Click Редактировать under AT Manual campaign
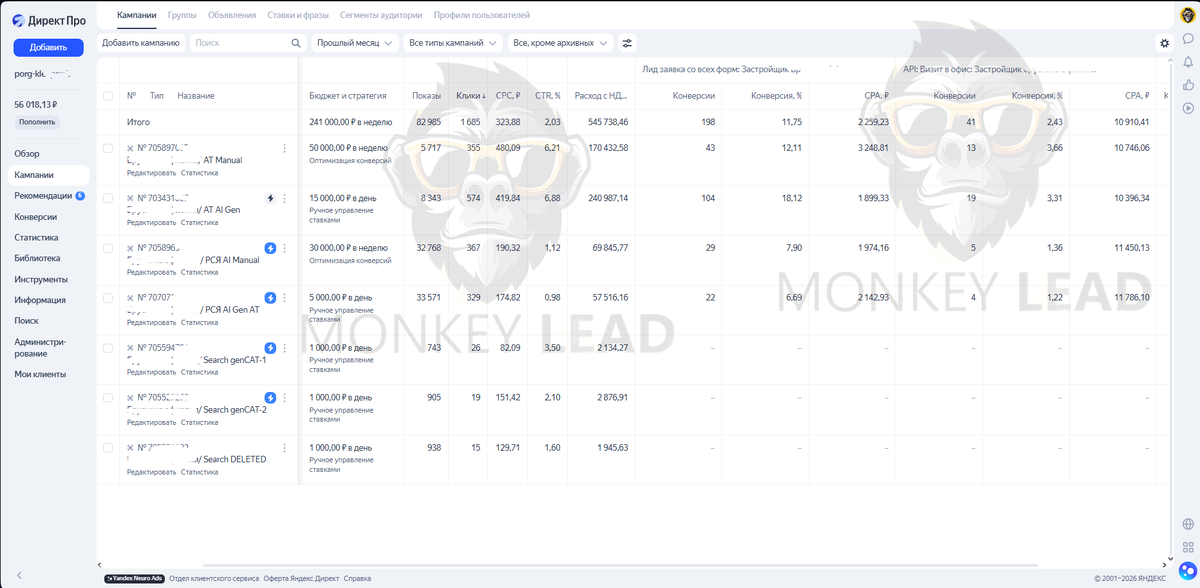This screenshot has height=588, width=1200. click(151, 172)
